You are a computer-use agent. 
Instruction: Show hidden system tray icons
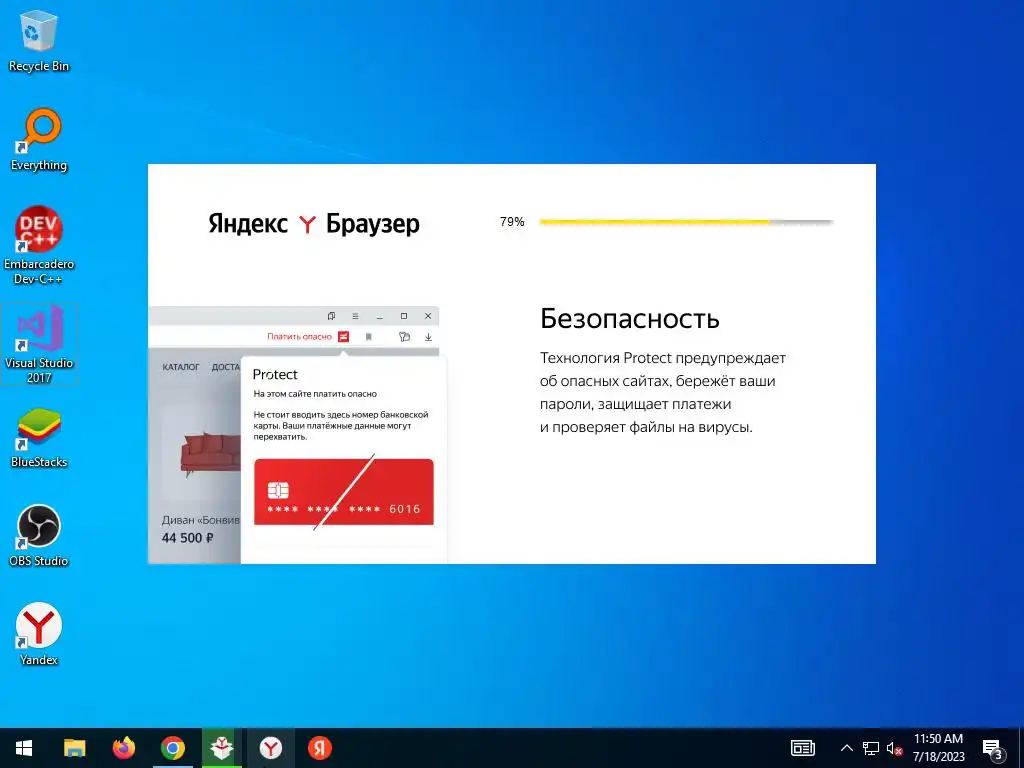[x=846, y=748]
